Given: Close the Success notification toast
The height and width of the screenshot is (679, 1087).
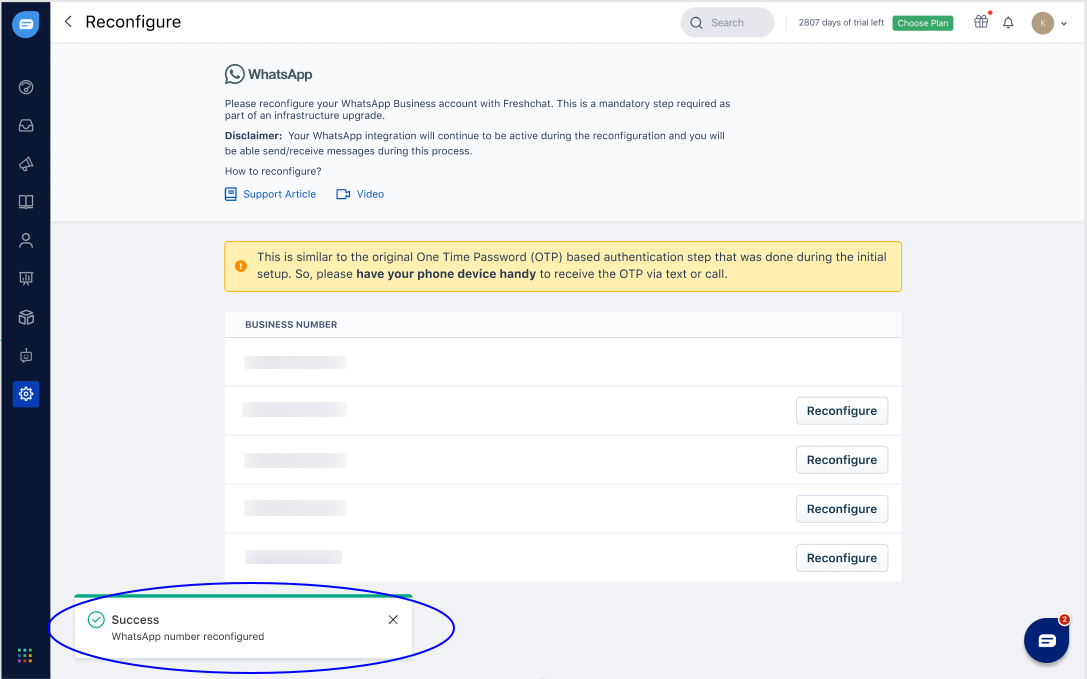Looking at the screenshot, I should tap(393, 619).
